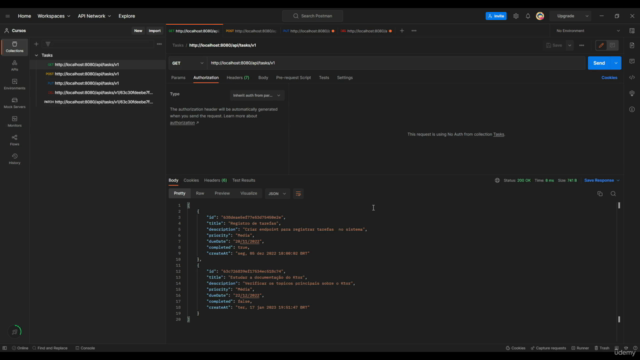The height and width of the screenshot is (360, 640).
Task: Open the Upgrade dropdown
Action: pos(572,16)
